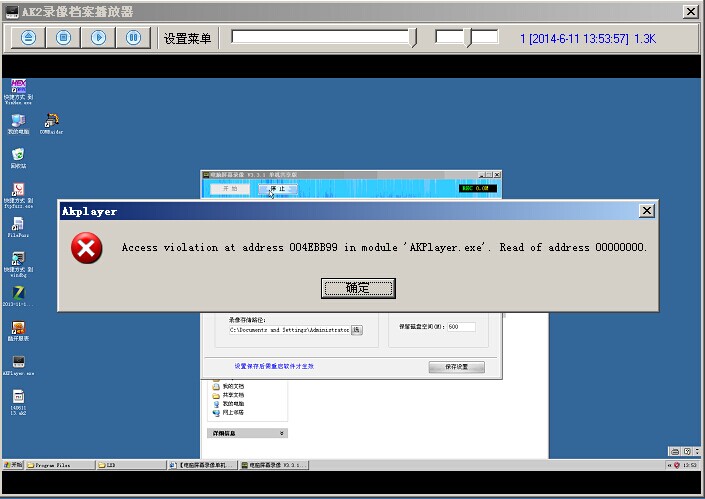Screen dimensions: 705x499
Task: Adjust the small speed slider handle
Action: tap(468, 38)
